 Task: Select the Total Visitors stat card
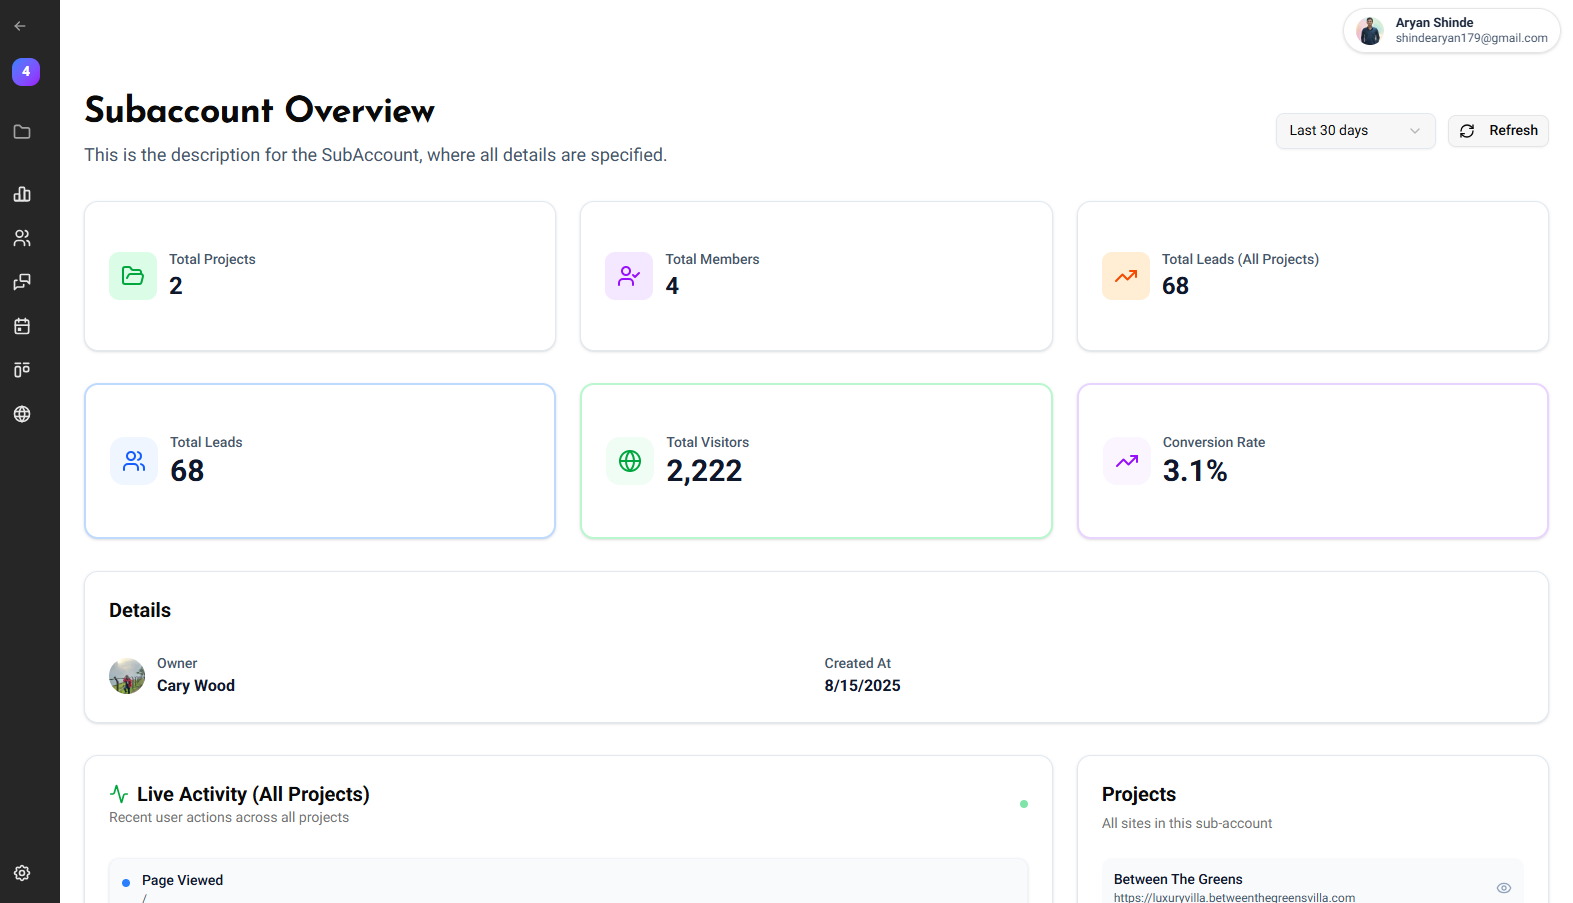tap(816, 461)
